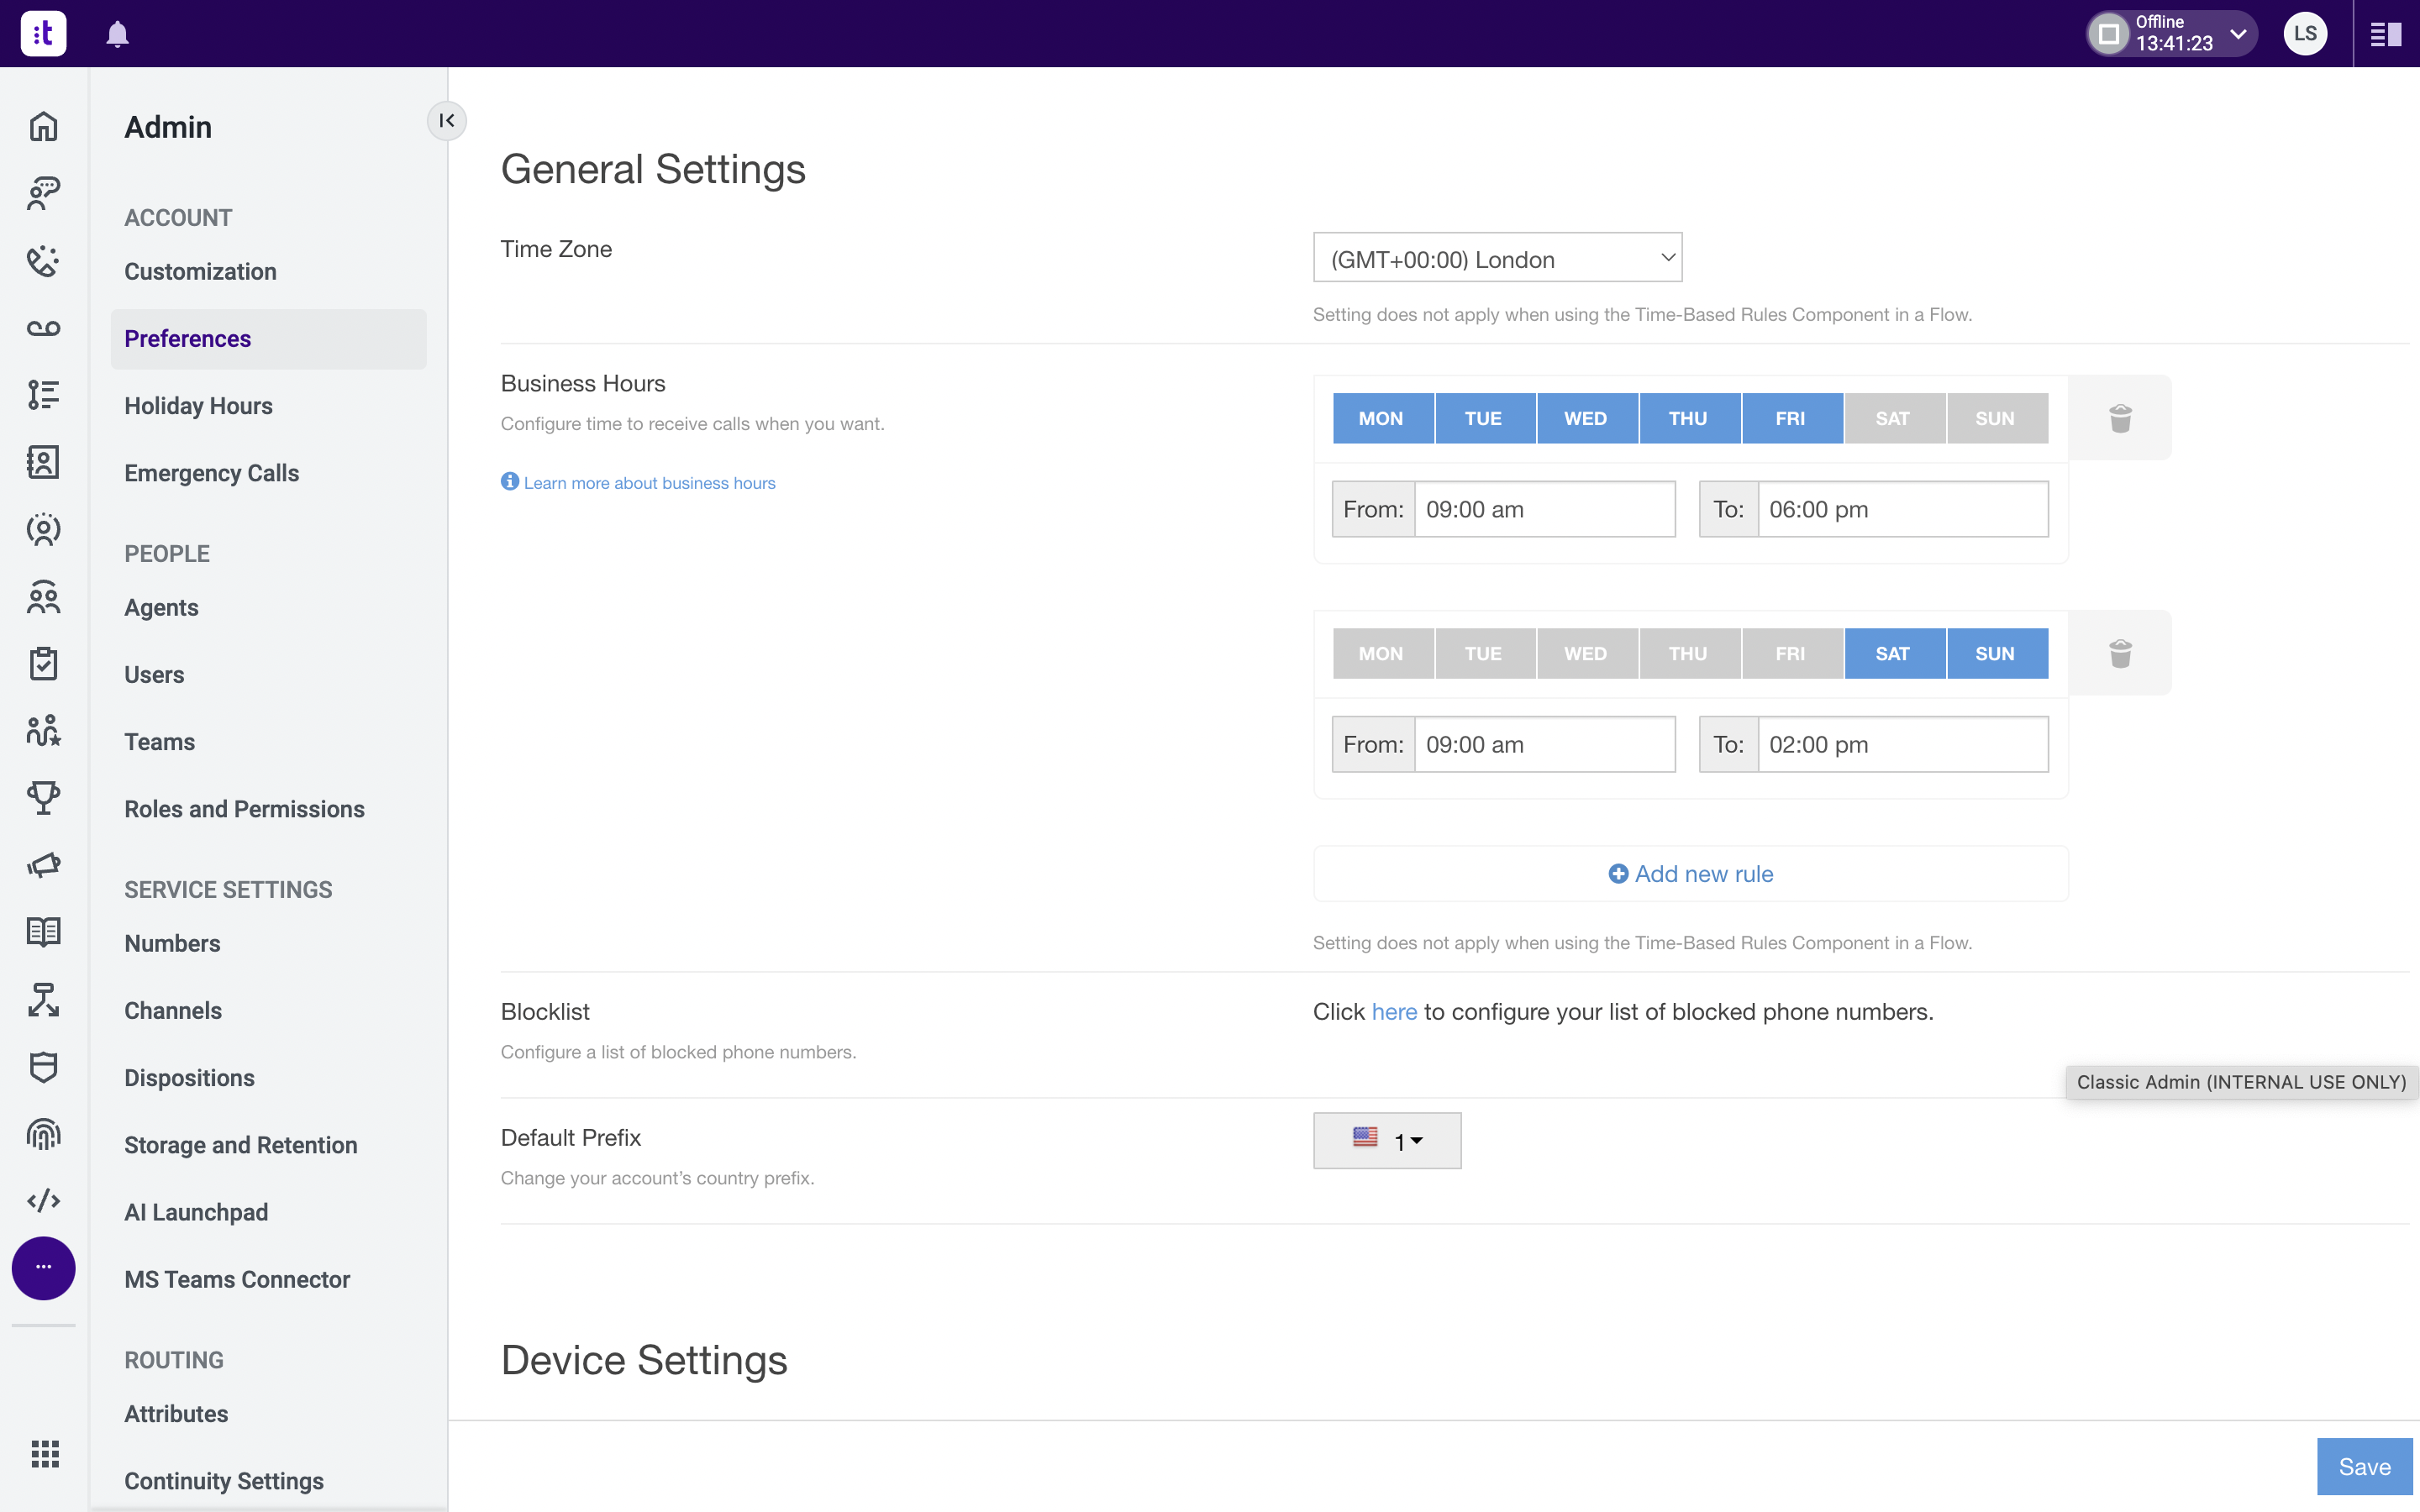Open the trophy icon

point(43,798)
